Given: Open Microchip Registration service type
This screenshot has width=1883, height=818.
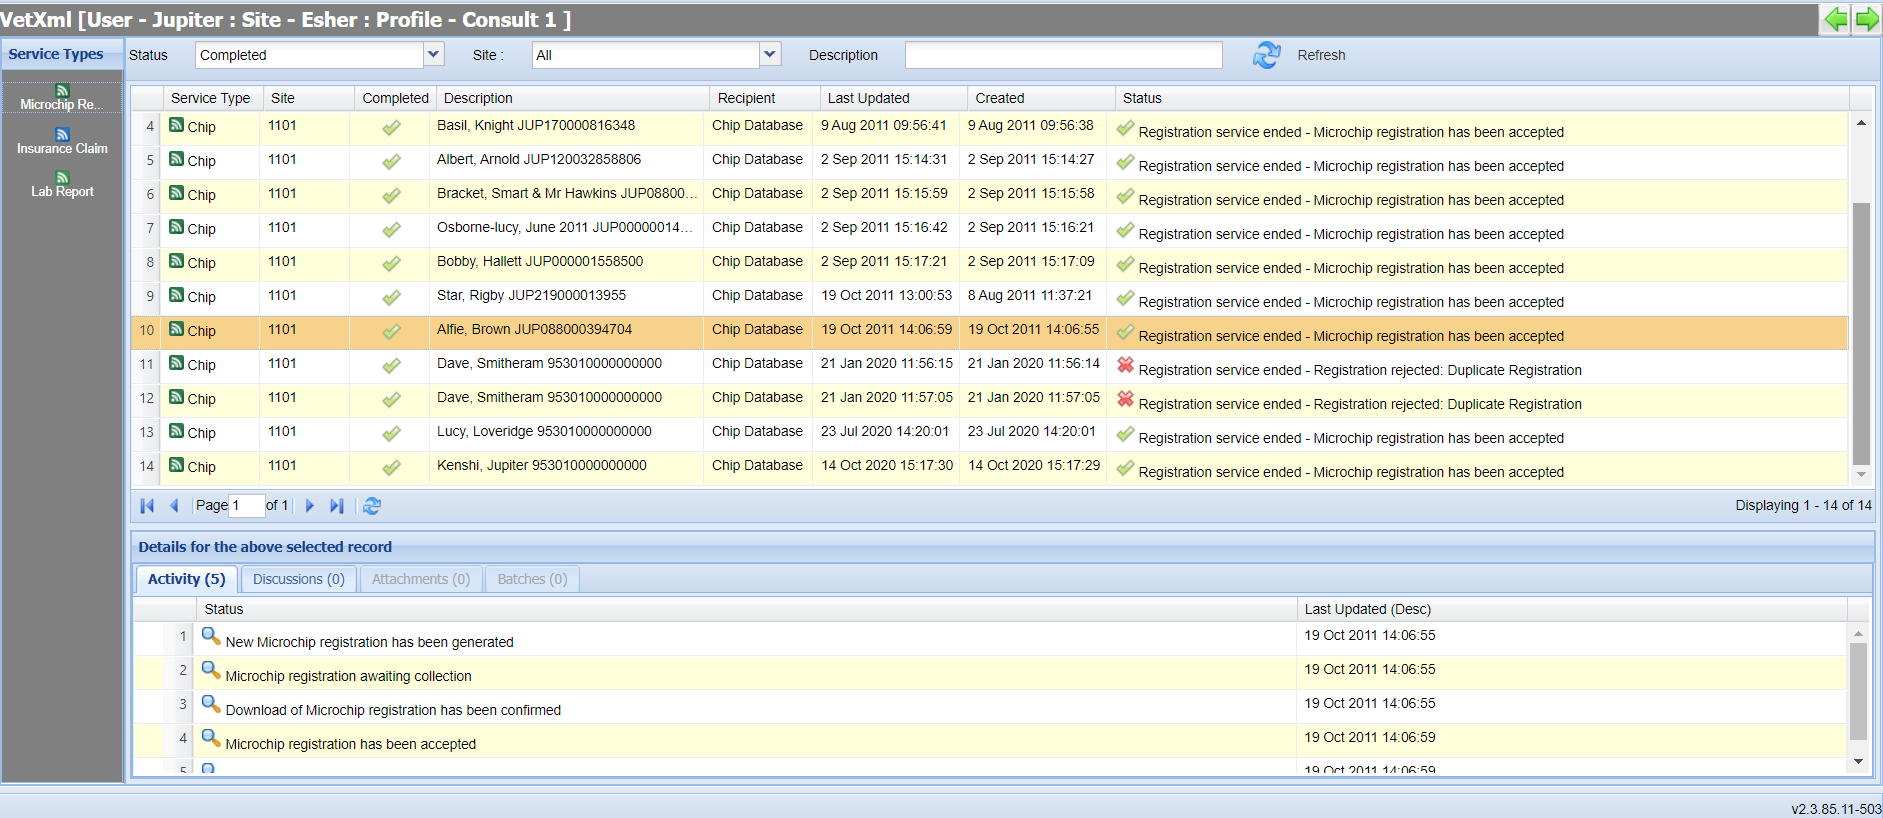Looking at the screenshot, I should (62, 97).
